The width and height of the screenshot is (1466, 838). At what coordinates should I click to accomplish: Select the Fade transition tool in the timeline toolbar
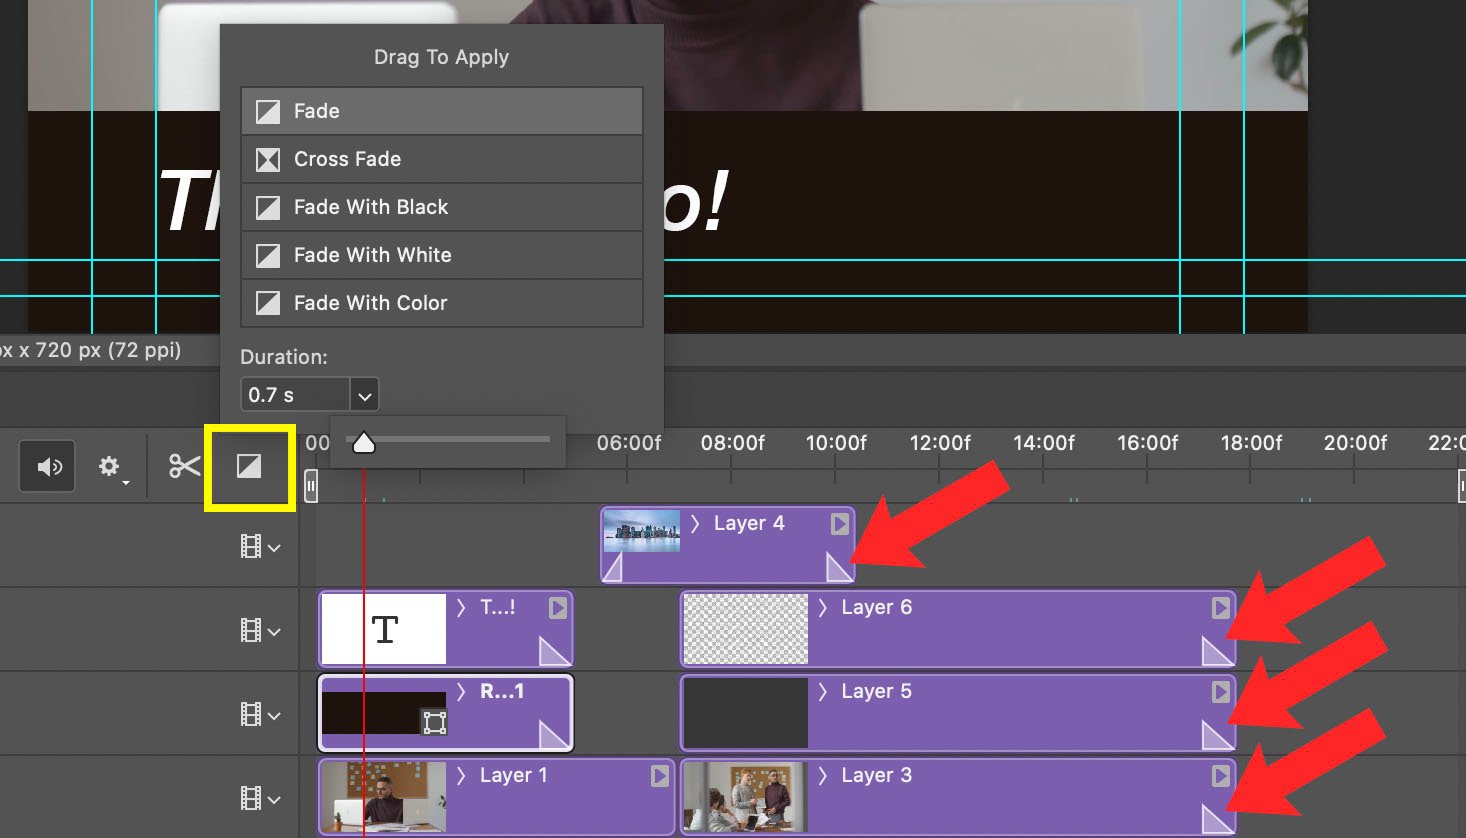(x=249, y=466)
